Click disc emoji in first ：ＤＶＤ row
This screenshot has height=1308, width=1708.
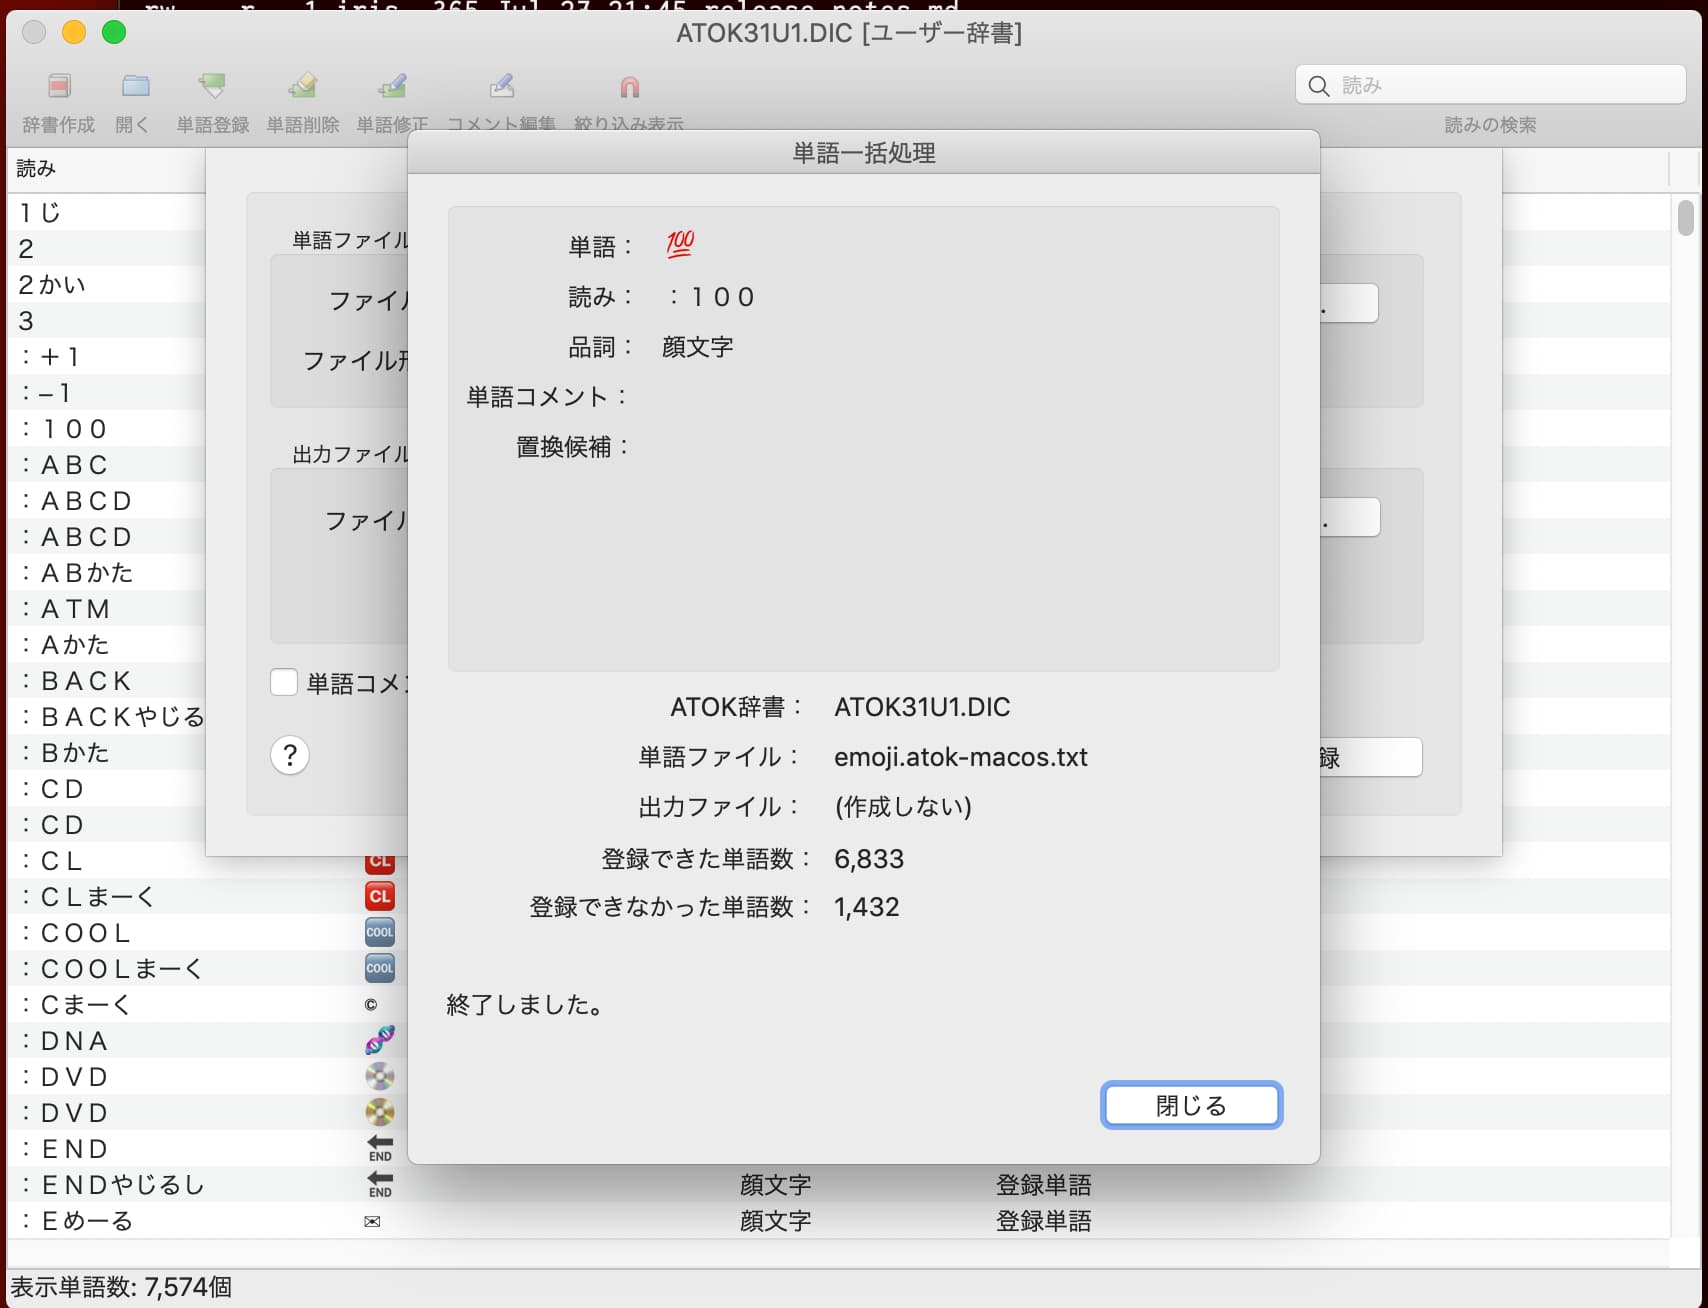pos(380,1076)
